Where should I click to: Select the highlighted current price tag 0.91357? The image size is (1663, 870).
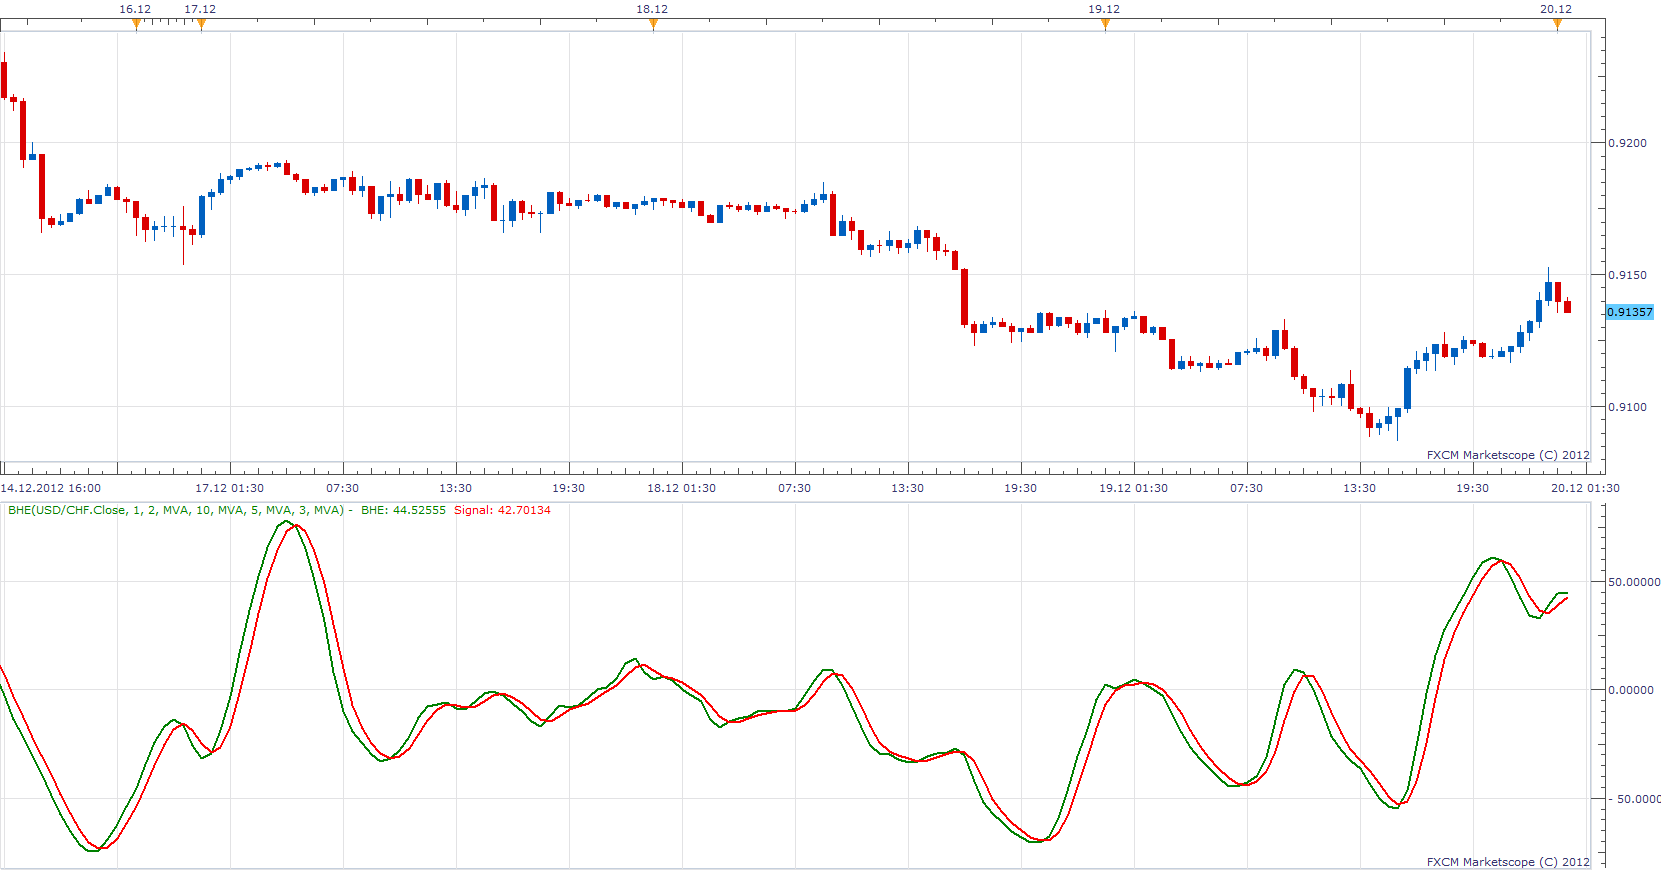1630,312
